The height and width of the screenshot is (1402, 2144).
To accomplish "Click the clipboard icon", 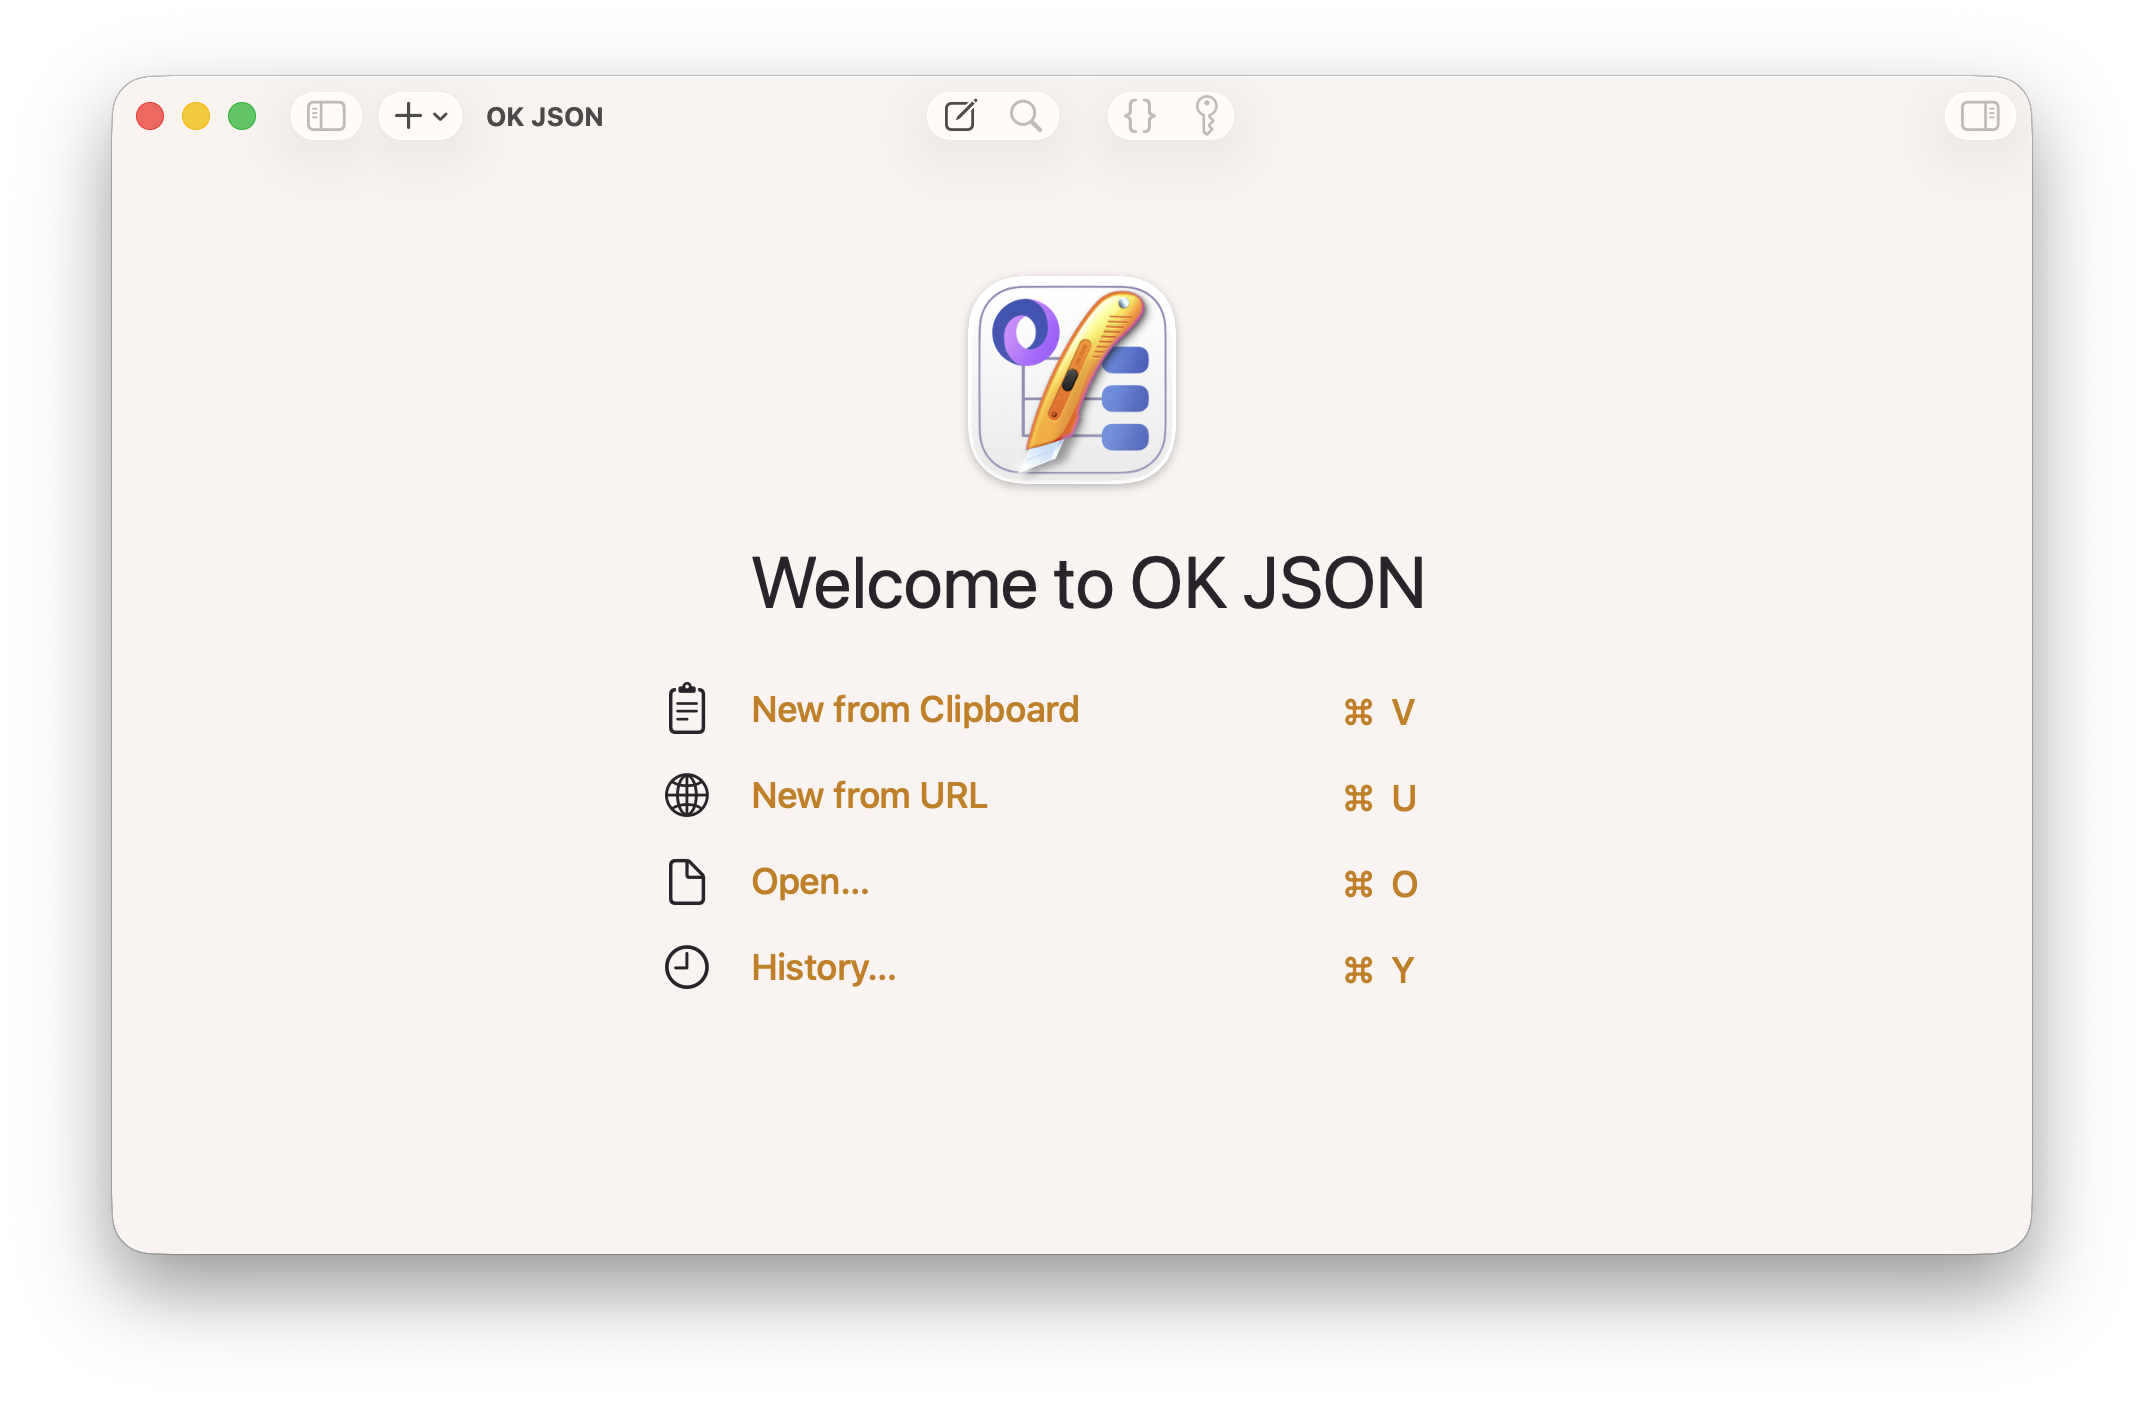I will [x=687, y=709].
